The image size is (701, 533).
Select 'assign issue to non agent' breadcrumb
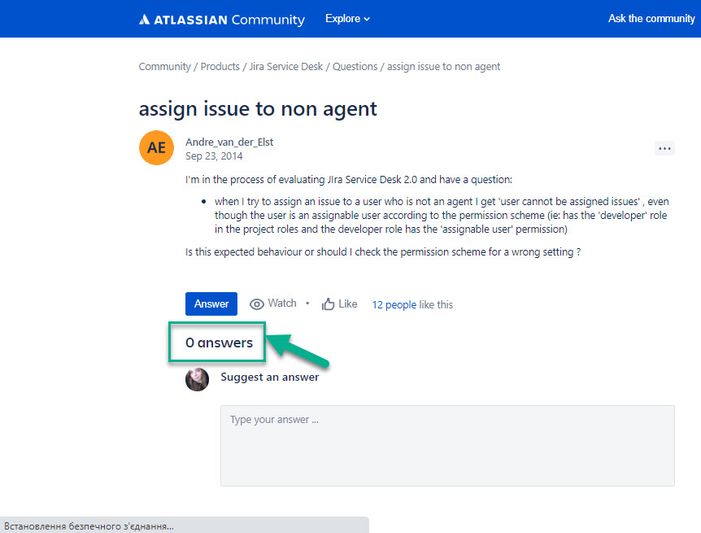pos(443,67)
